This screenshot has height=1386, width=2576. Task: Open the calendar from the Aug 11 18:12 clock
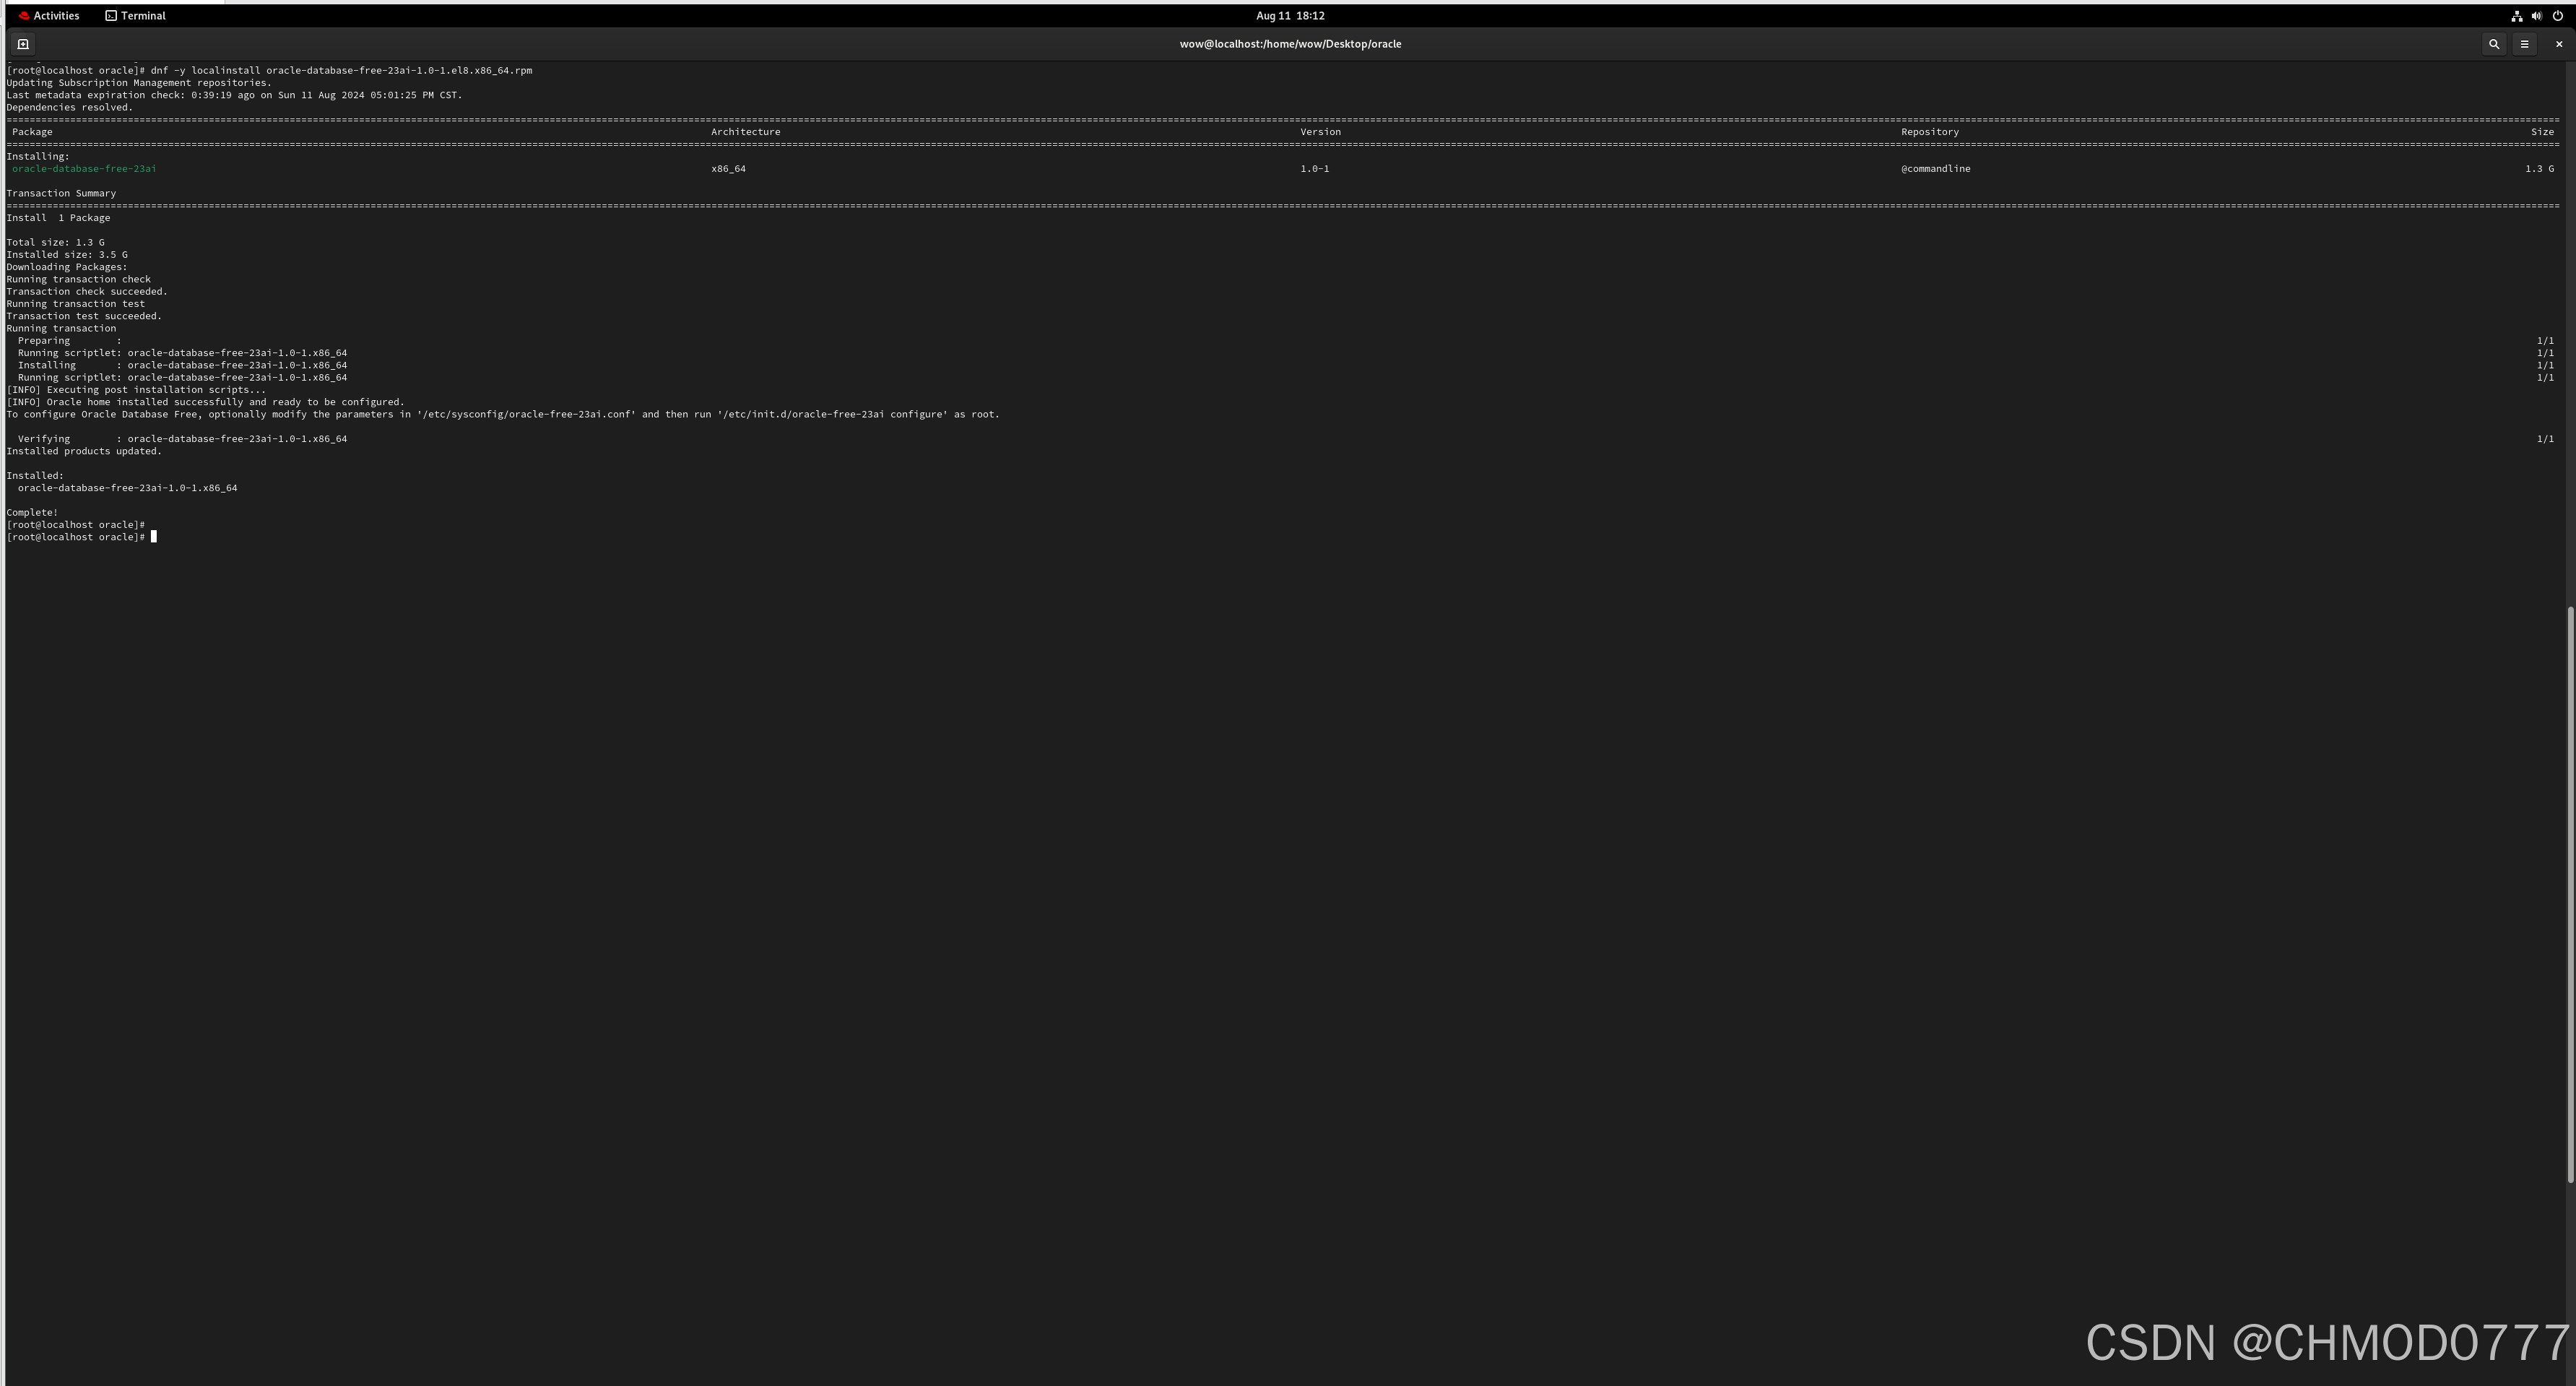(x=1290, y=16)
